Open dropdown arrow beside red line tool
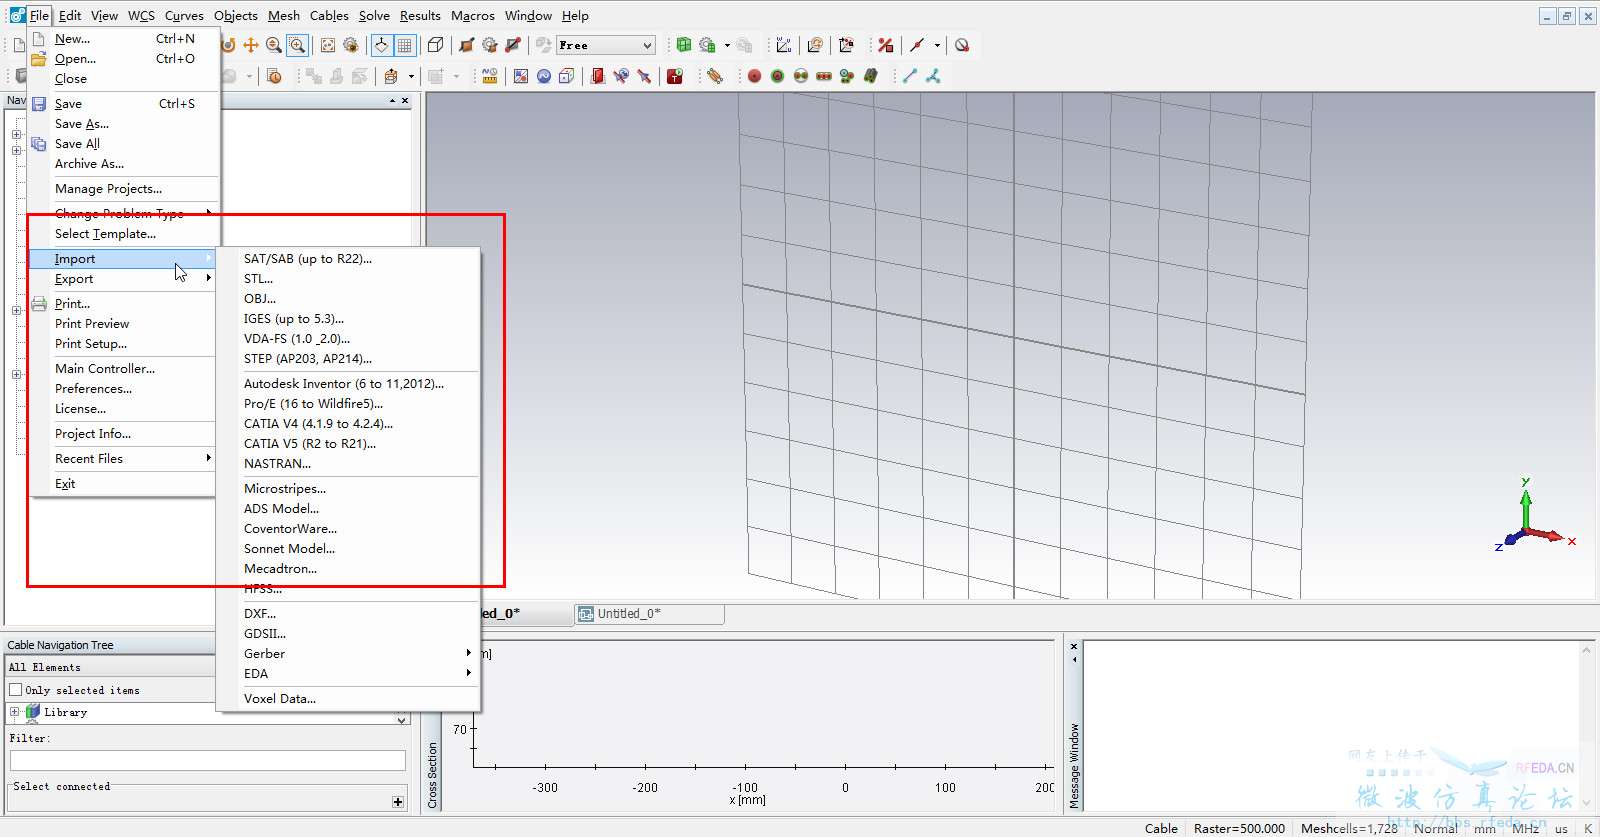This screenshot has width=1600, height=837. click(x=937, y=45)
